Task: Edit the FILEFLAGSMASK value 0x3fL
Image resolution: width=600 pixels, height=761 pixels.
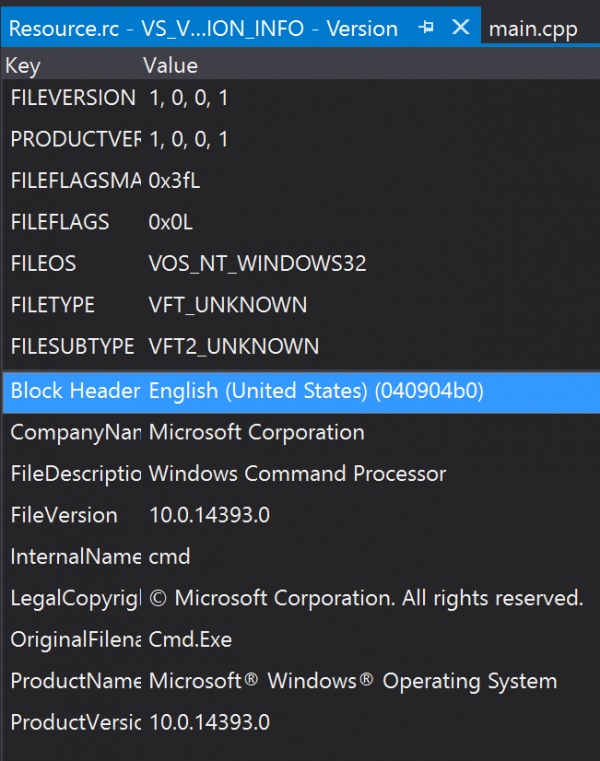Action: 174,181
